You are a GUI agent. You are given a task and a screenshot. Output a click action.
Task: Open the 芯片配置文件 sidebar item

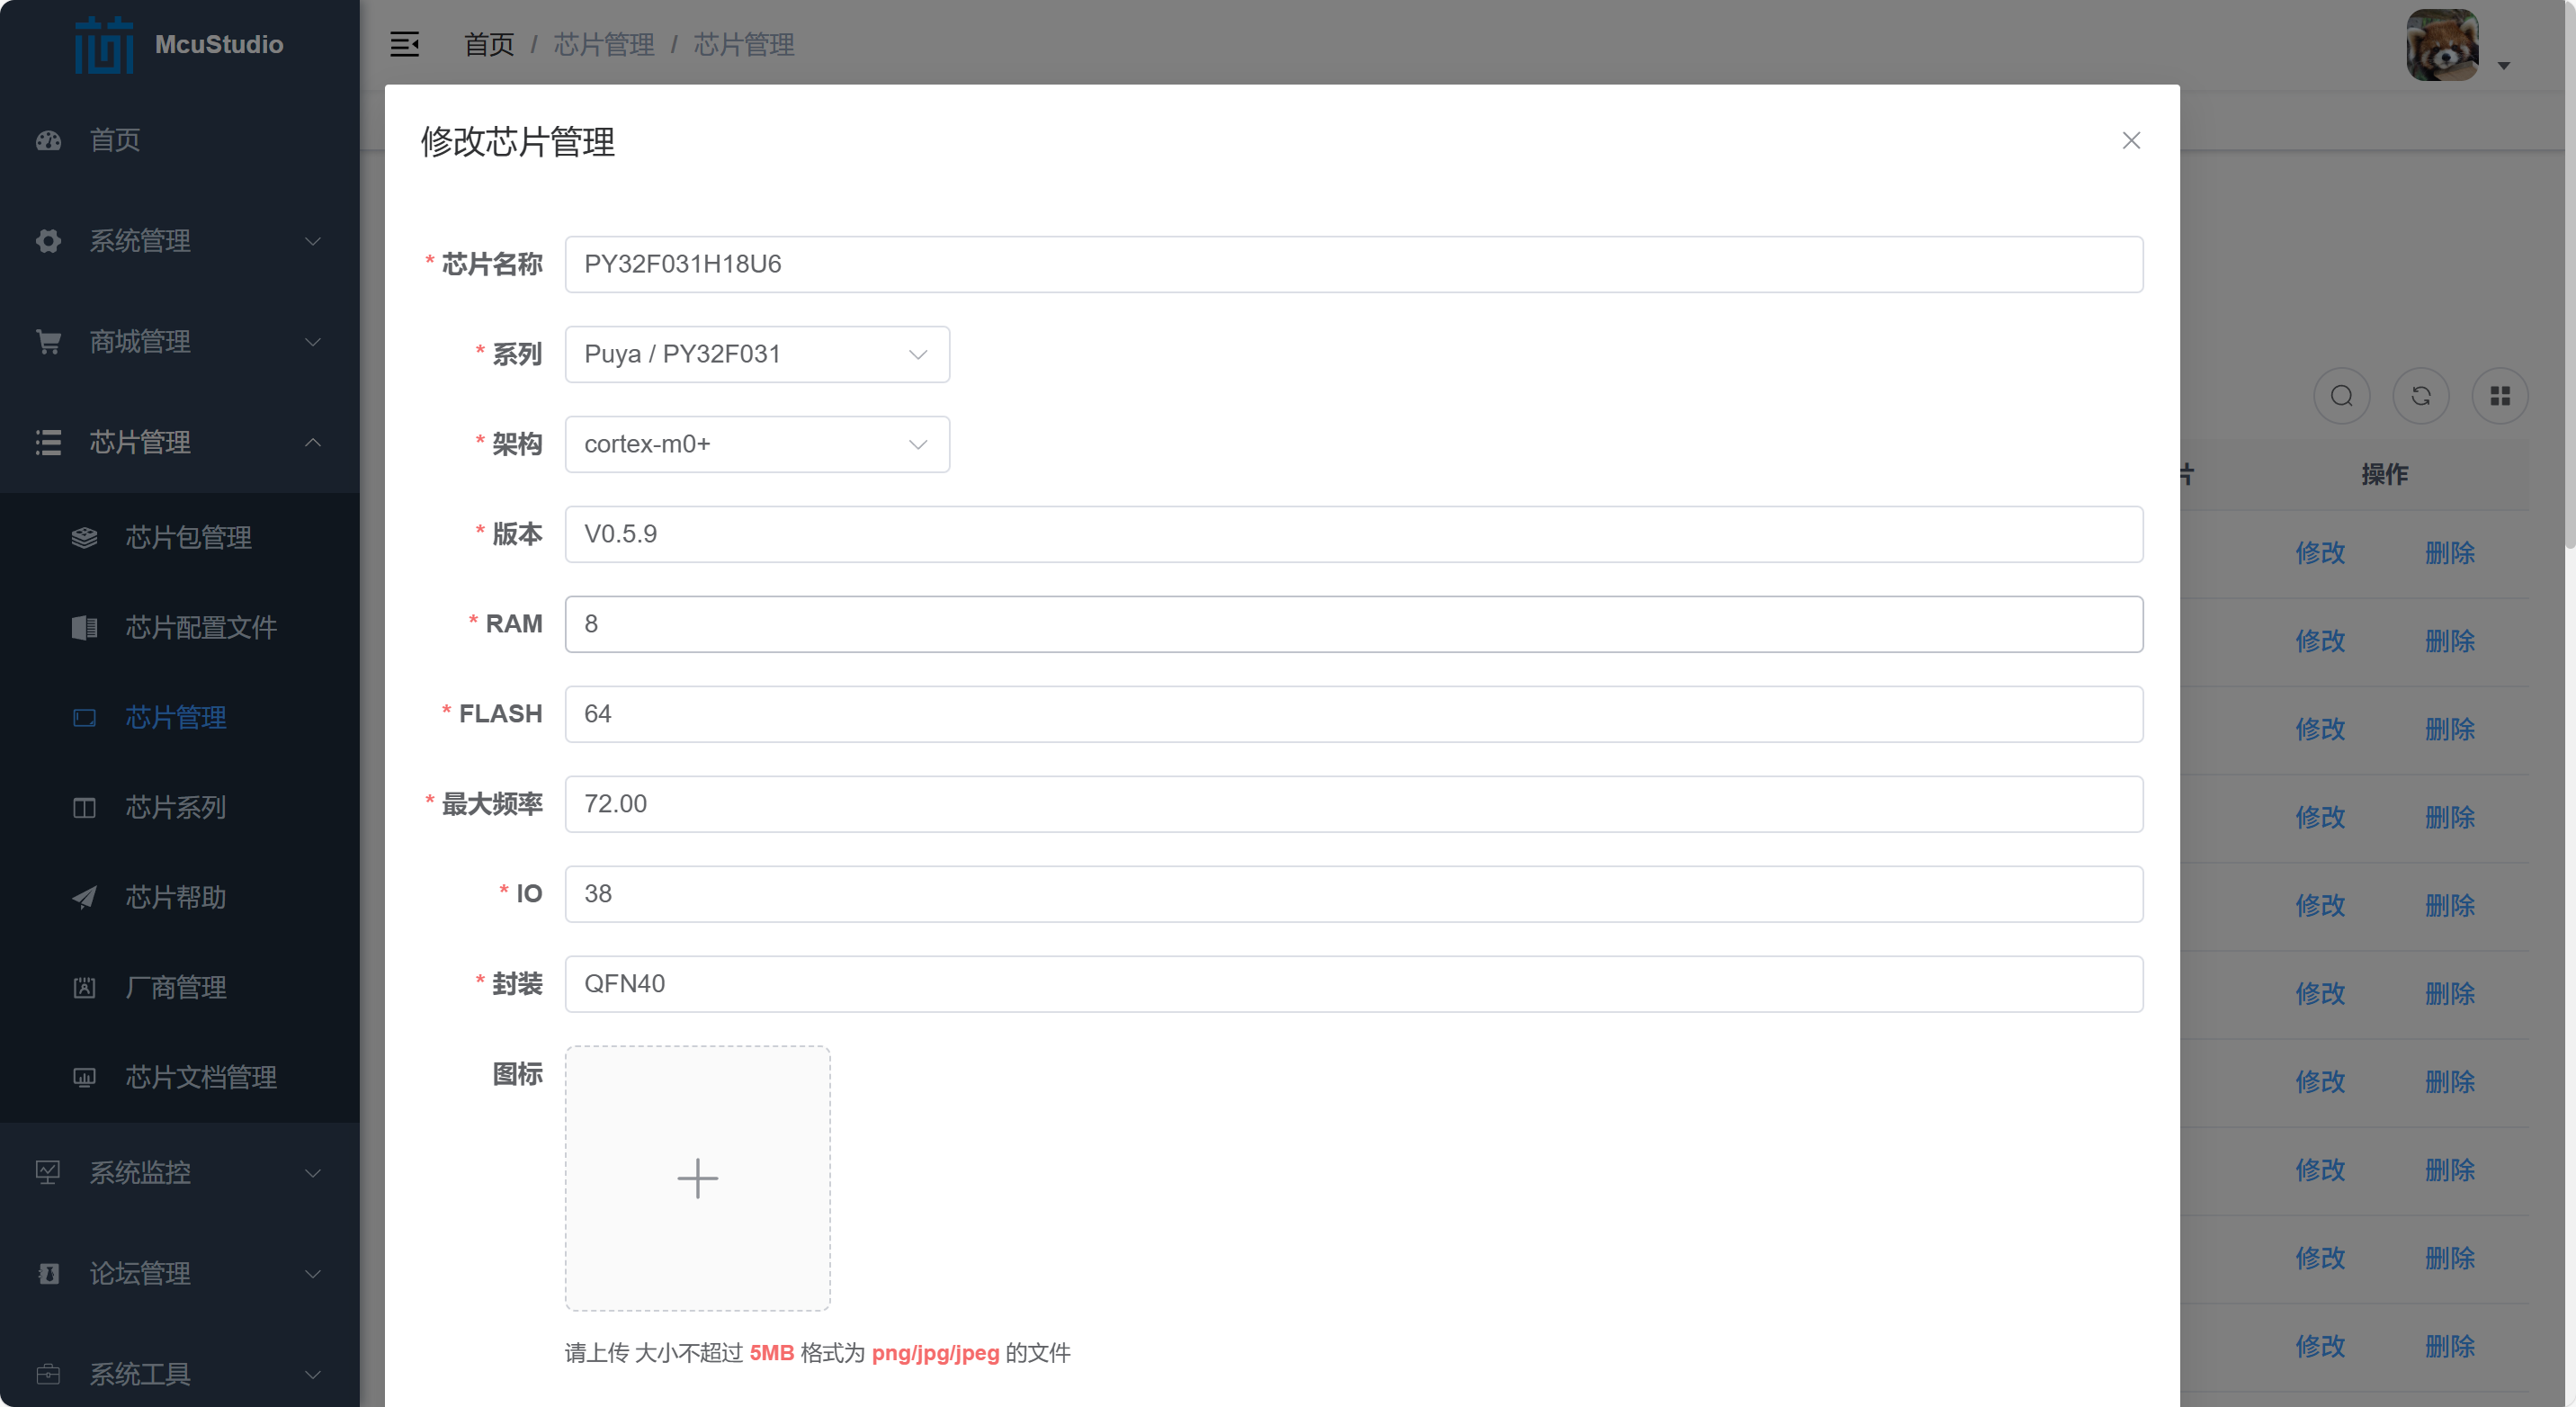(x=200, y=628)
